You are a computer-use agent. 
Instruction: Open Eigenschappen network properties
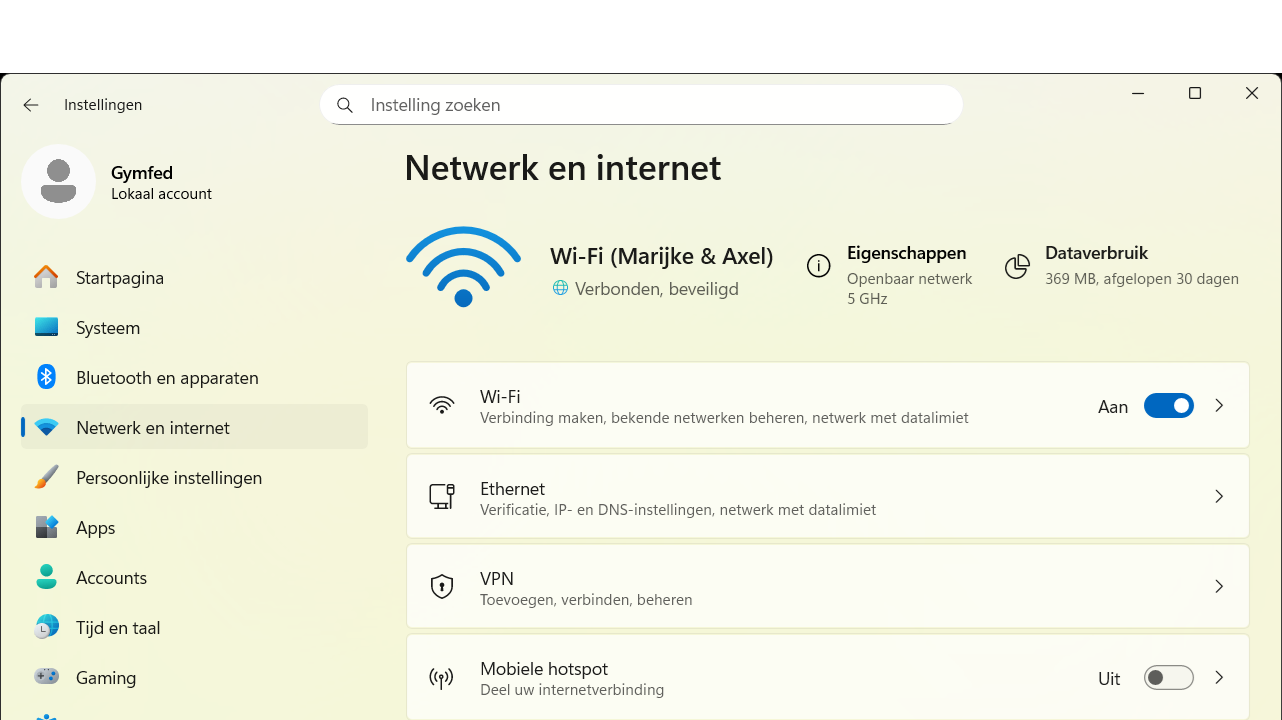[x=906, y=254]
